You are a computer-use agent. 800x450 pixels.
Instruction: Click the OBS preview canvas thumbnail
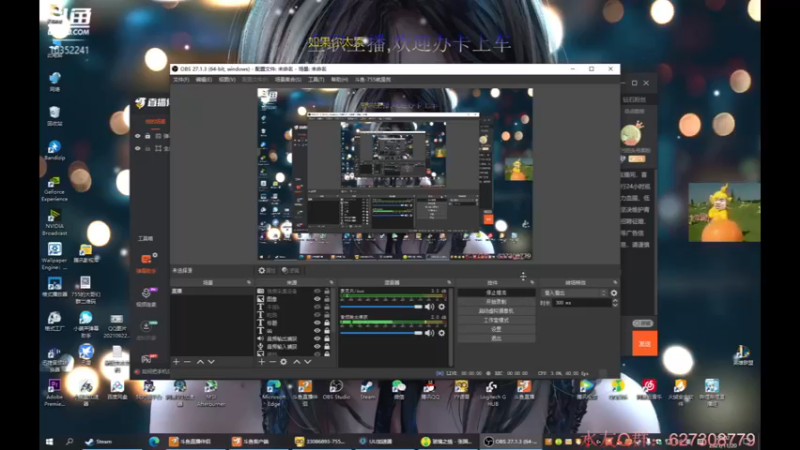[395, 174]
